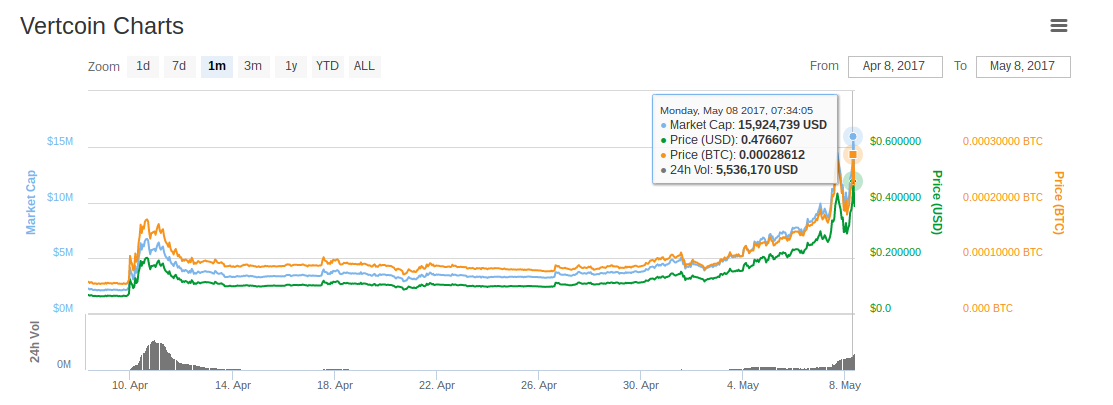The image size is (1113, 405).
Task: Click the 0.00020000 BTC axis label
Action: tap(1002, 197)
